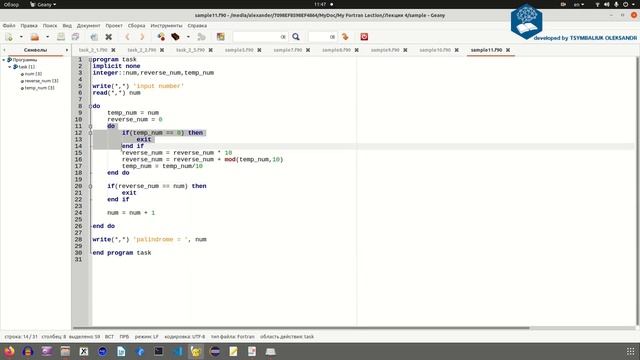Collapse the inner do loop fold at line 11

click(x=90, y=126)
